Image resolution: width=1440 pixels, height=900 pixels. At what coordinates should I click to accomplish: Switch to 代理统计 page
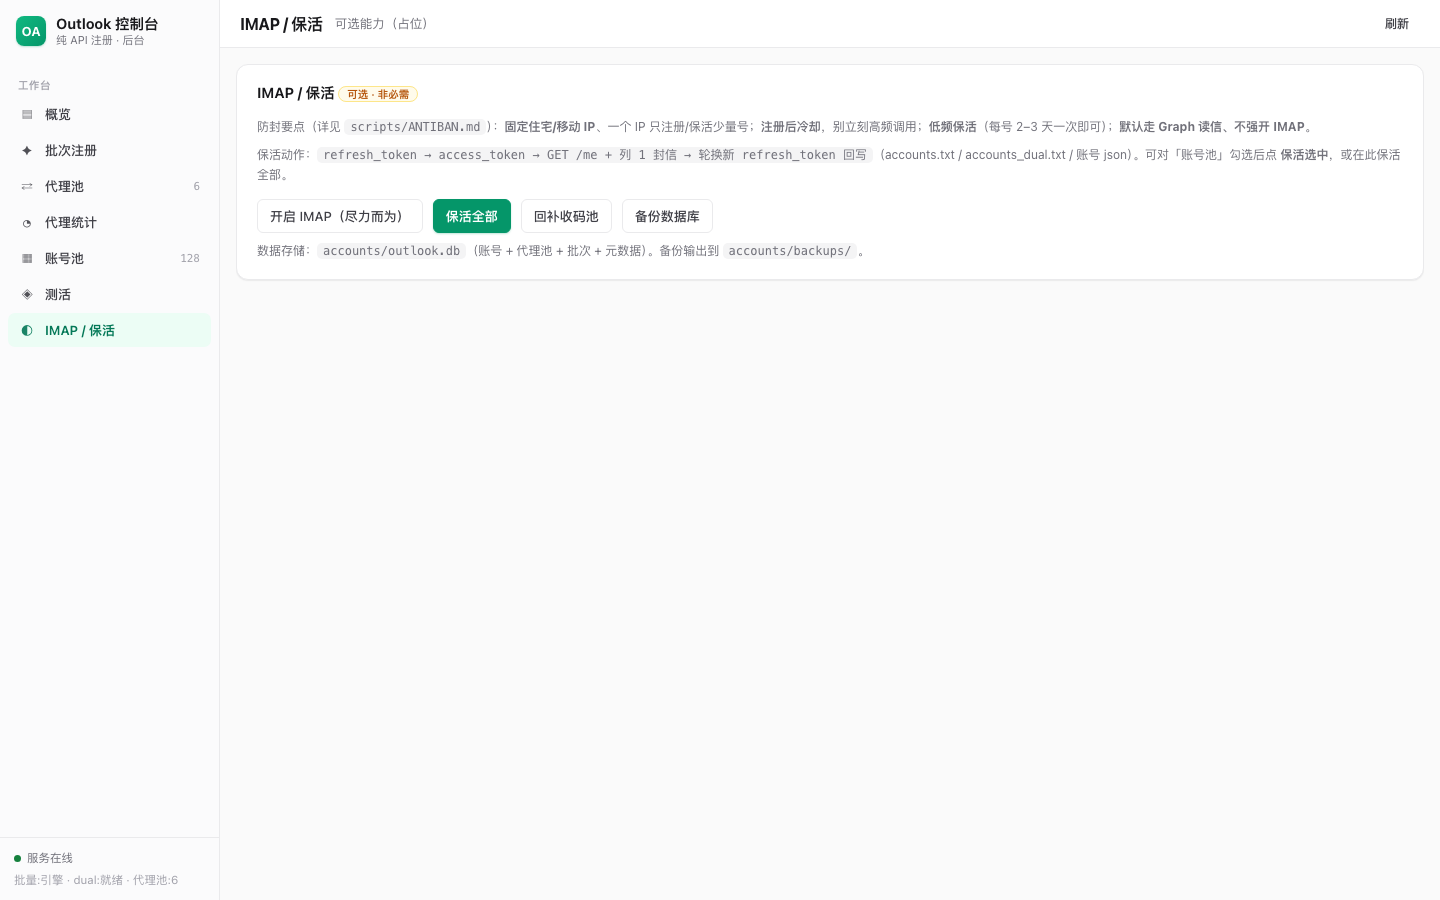pos(109,223)
